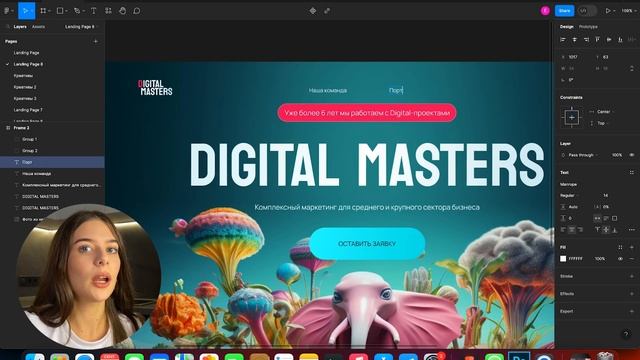Open the help question mark button
Image resolution: width=640 pixels, height=360 pixels.
tap(626, 334)
